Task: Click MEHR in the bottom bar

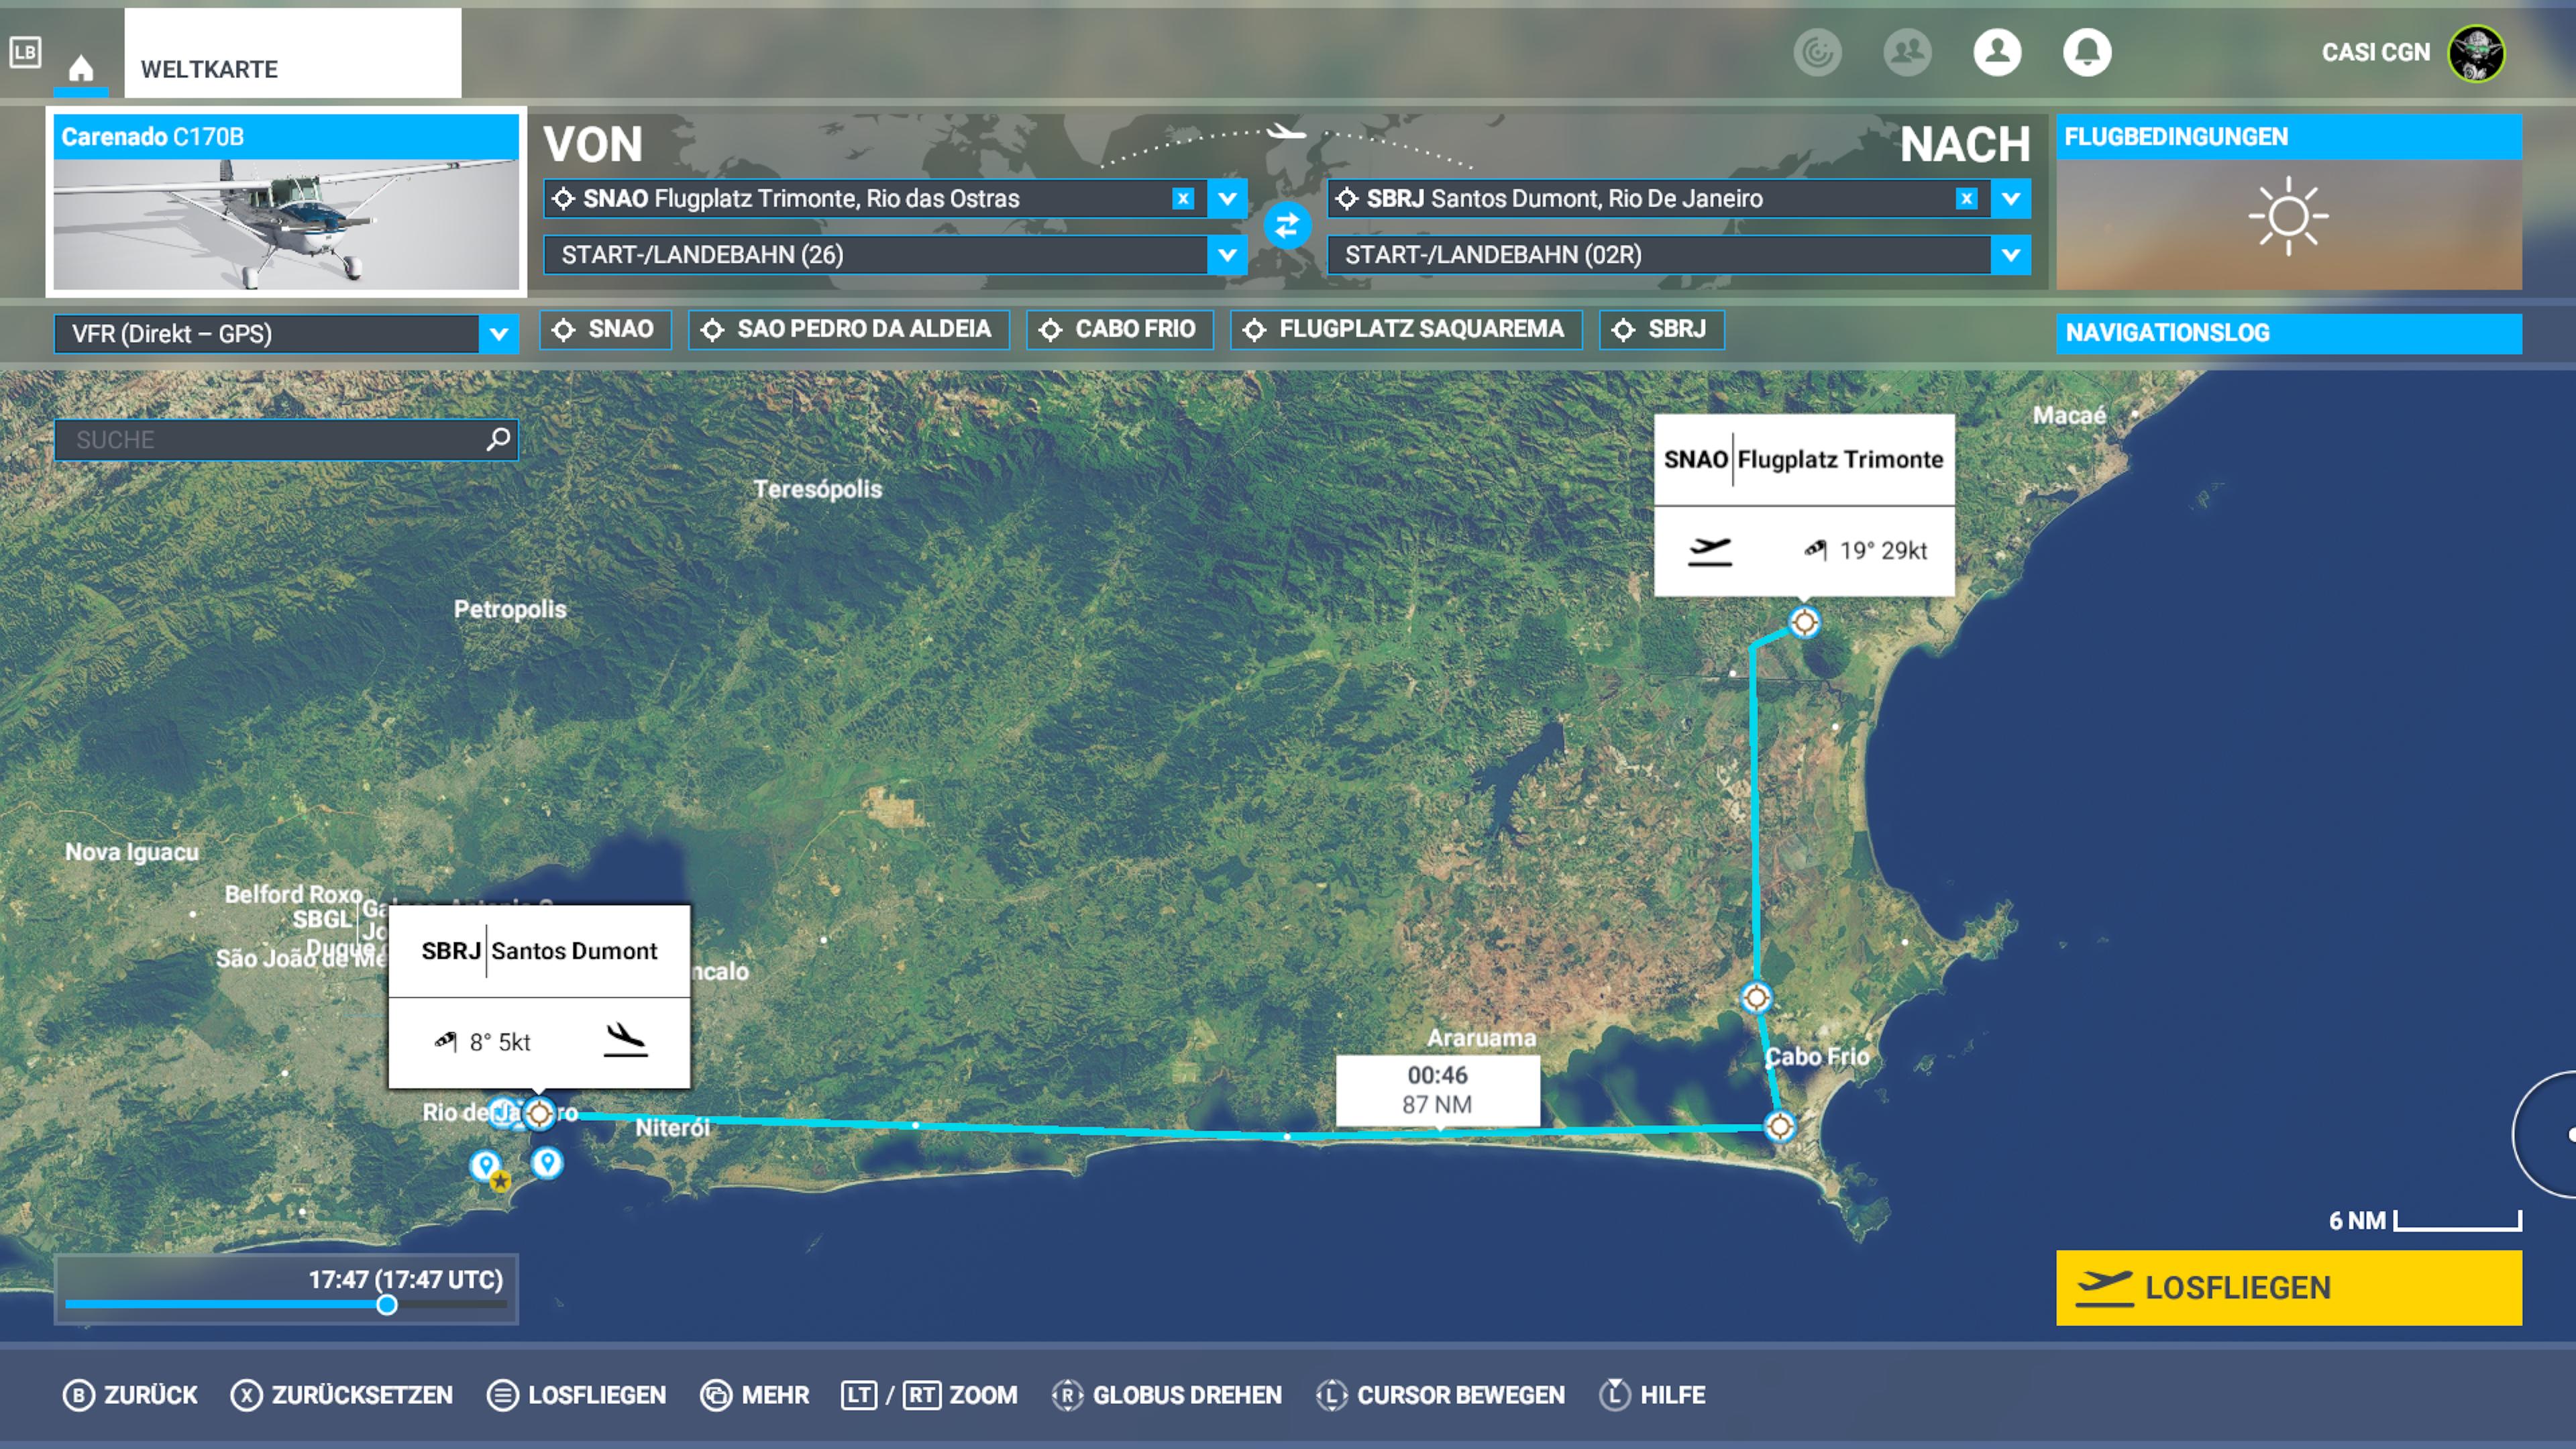Action: pyautogui.click(x=755, y=1395)
